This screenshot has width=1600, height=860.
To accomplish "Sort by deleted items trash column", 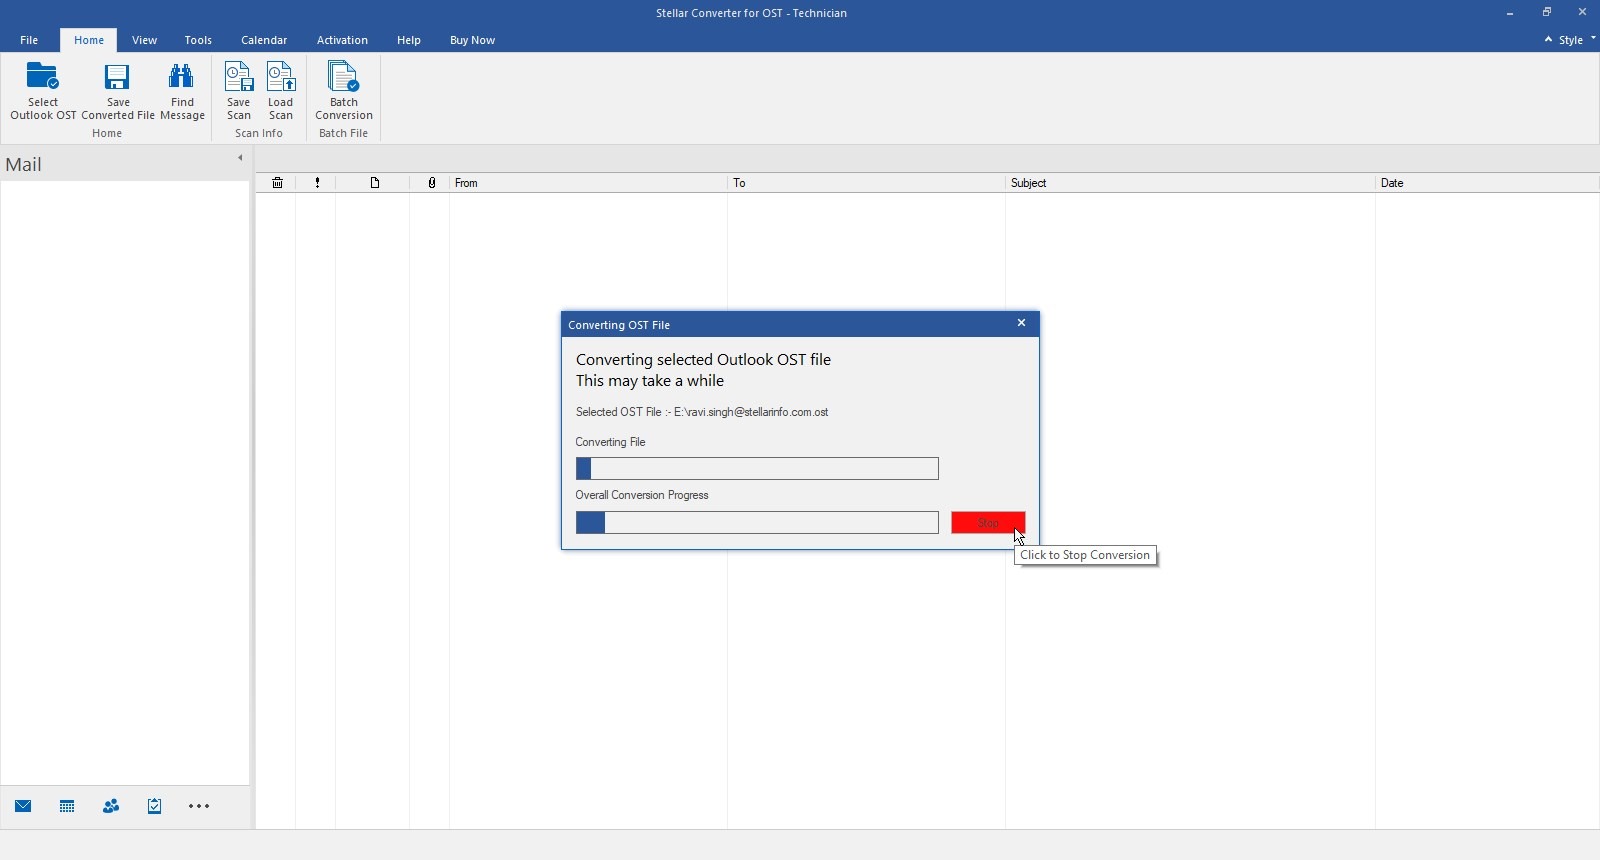I will tap(277, 183).
